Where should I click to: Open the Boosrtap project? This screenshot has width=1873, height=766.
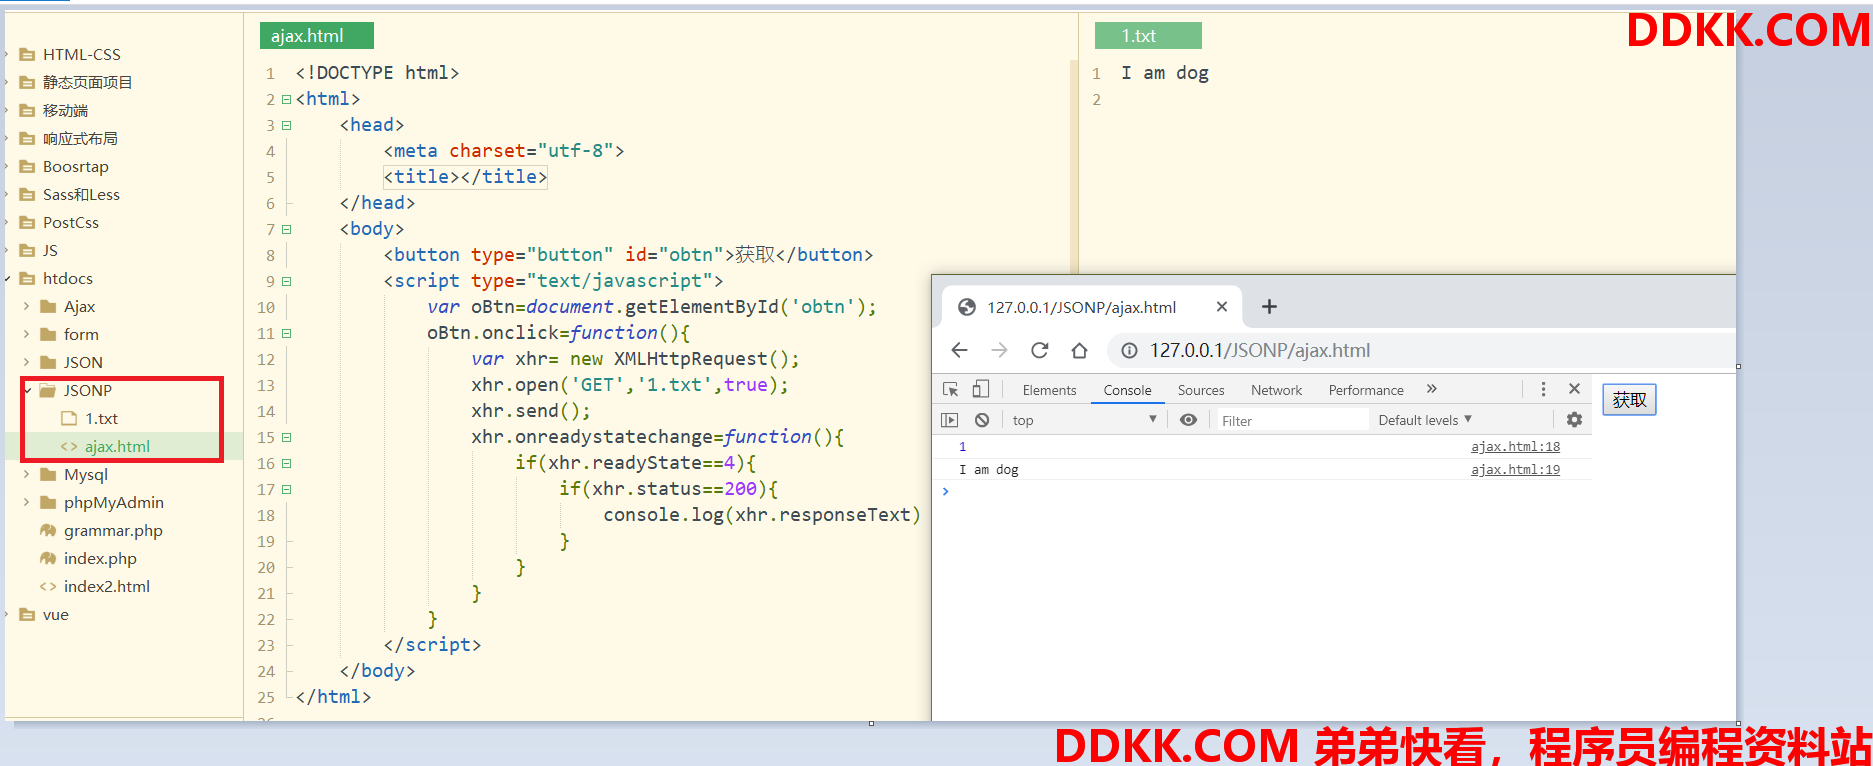click(75, 167)
